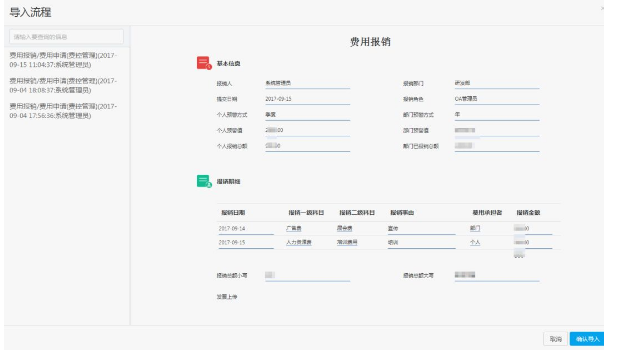Image resolution: width=617 pixels, height=360 pixels.
Task: Click the 费用承担者 column header
Action: pyautogui.click(x=487, y=213)
